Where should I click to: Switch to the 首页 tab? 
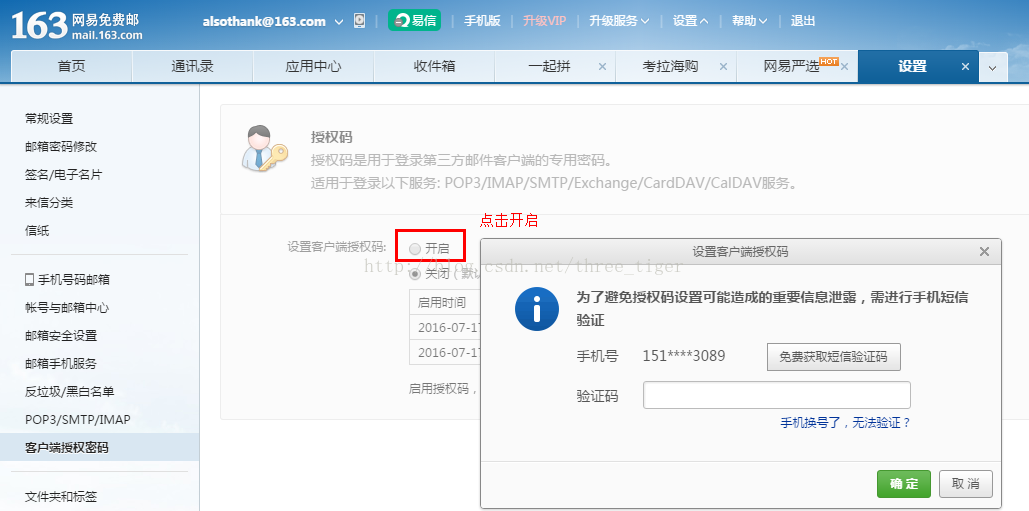click(x=72, y=66)
